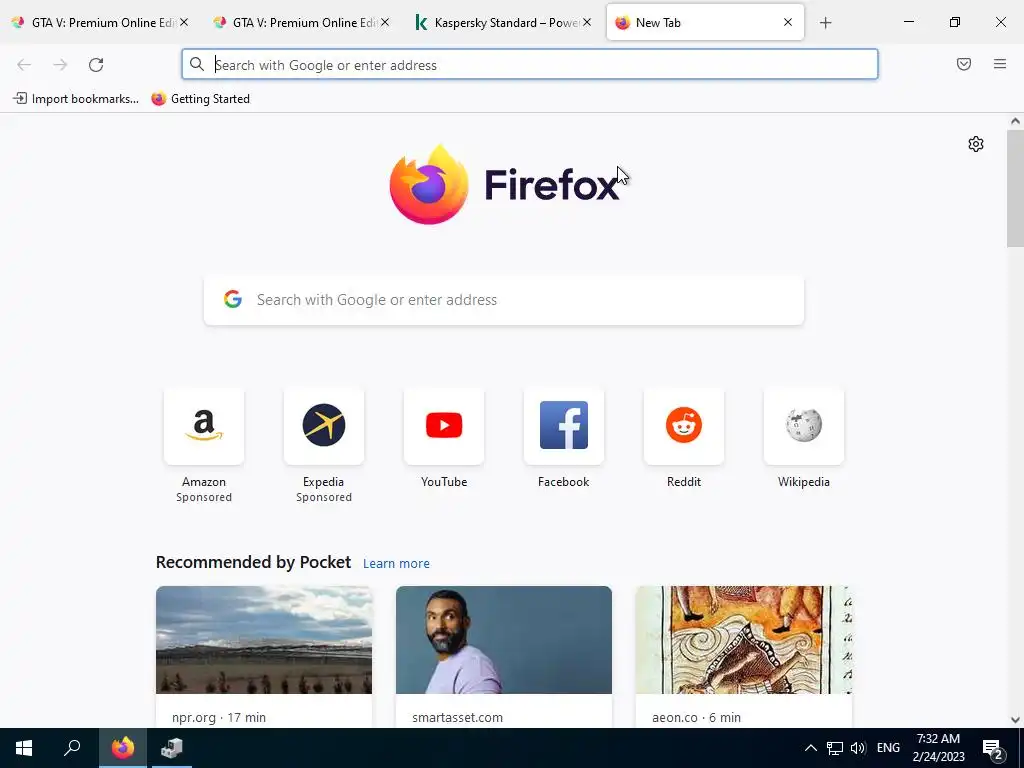Click the Amazon shortcut tile
The image size is (1024, 768).
pos(204,426)
